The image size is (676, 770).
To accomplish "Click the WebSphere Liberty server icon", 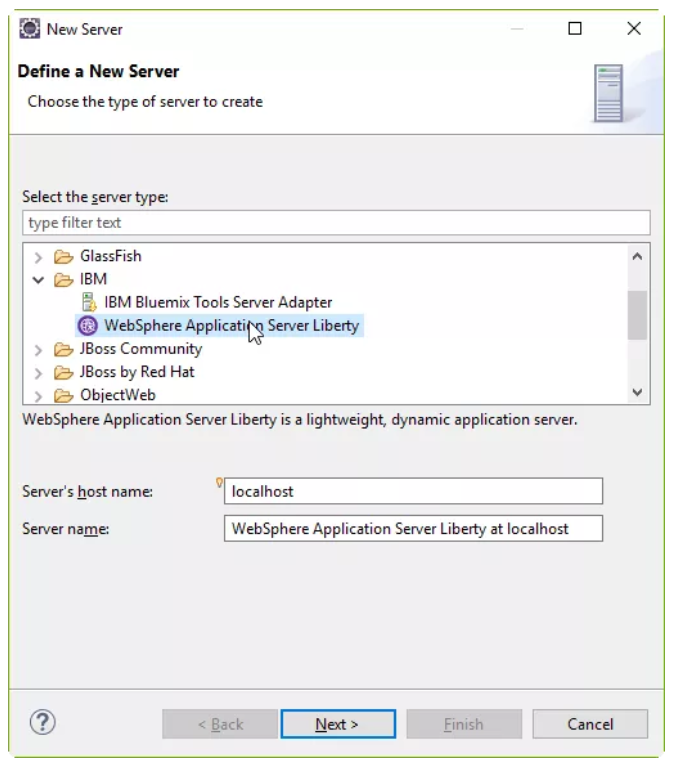I will pyautogui.click(x=88, y=325).
